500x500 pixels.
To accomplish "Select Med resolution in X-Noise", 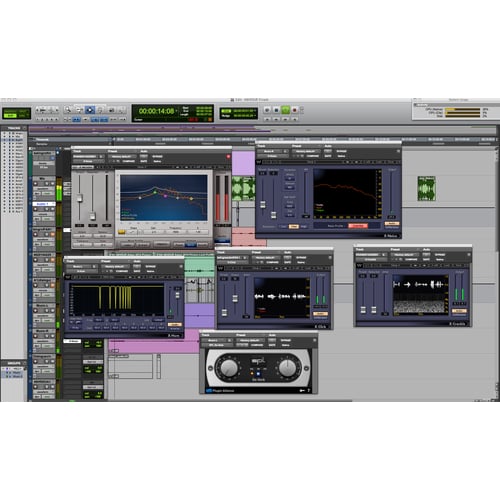I will click(x=293, y=226).
